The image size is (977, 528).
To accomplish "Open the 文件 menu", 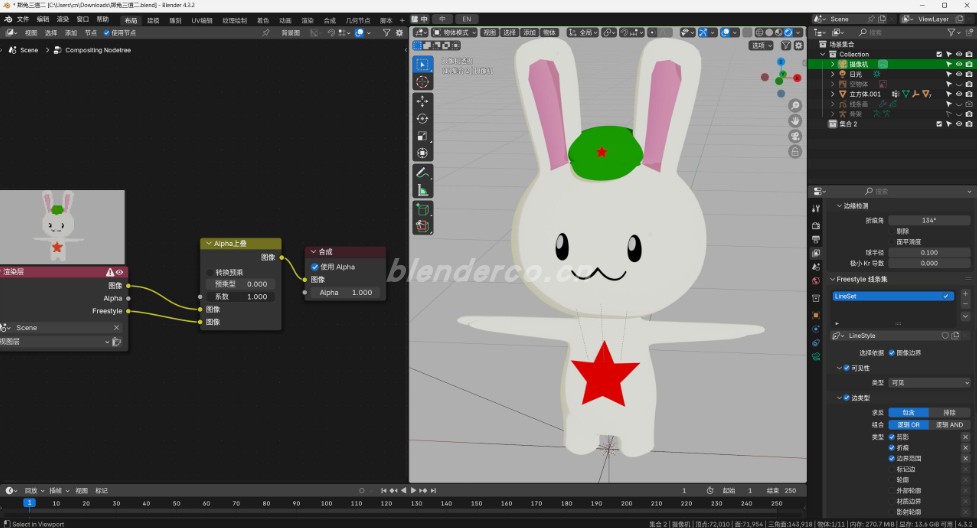I will [x=23, y=19].
